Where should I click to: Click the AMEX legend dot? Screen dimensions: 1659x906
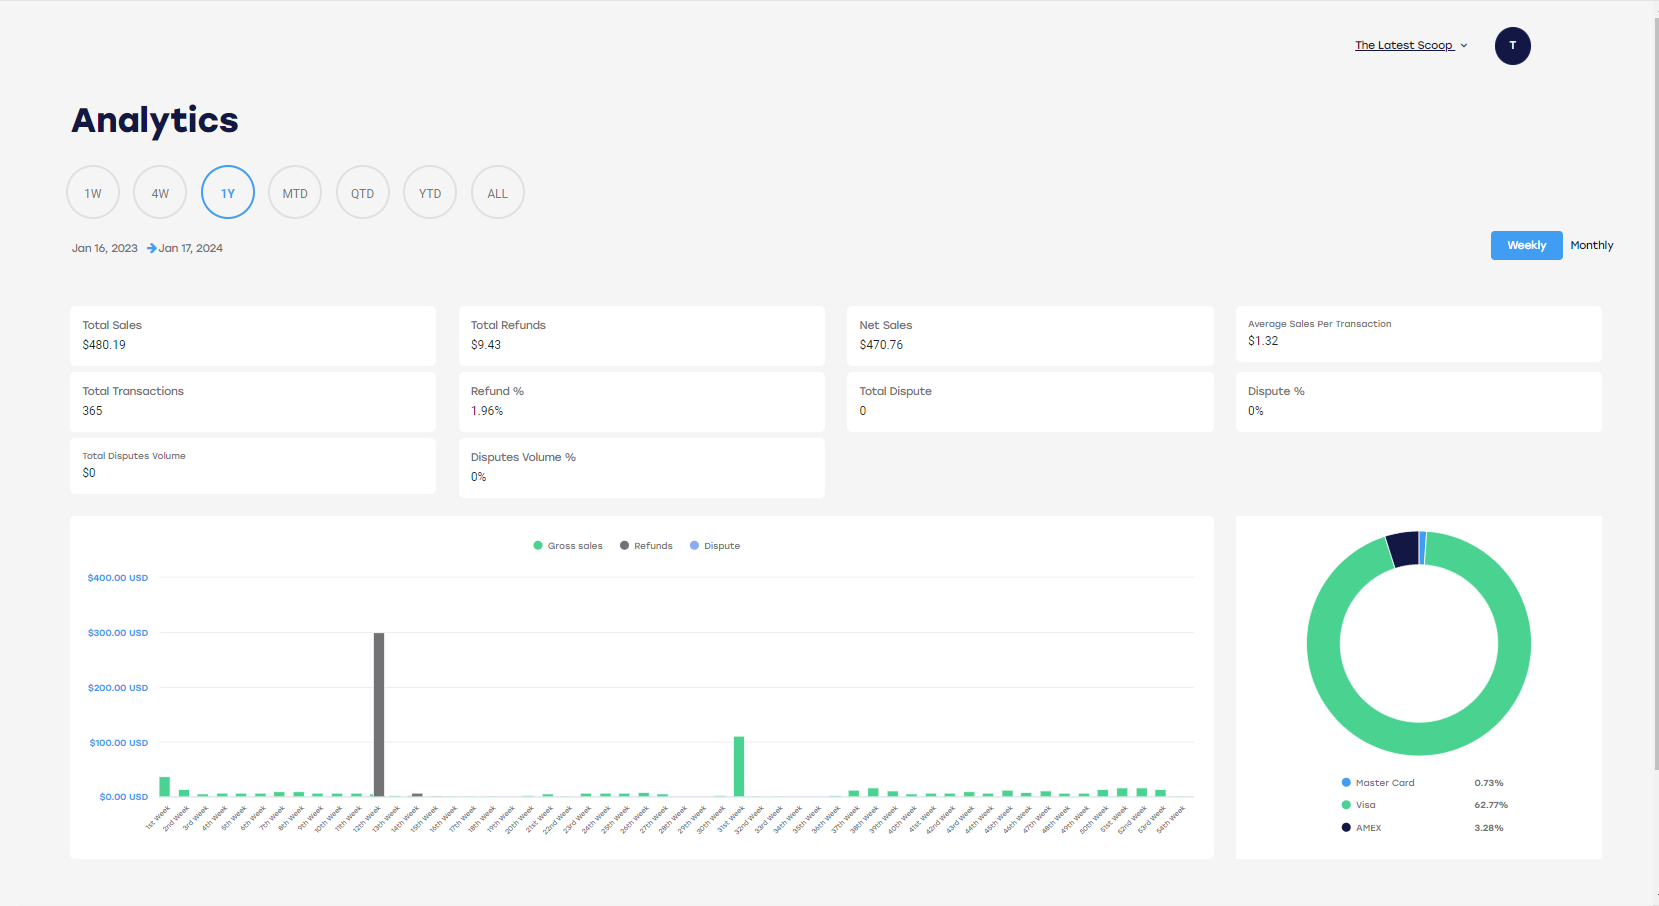tap(1346, 827)
